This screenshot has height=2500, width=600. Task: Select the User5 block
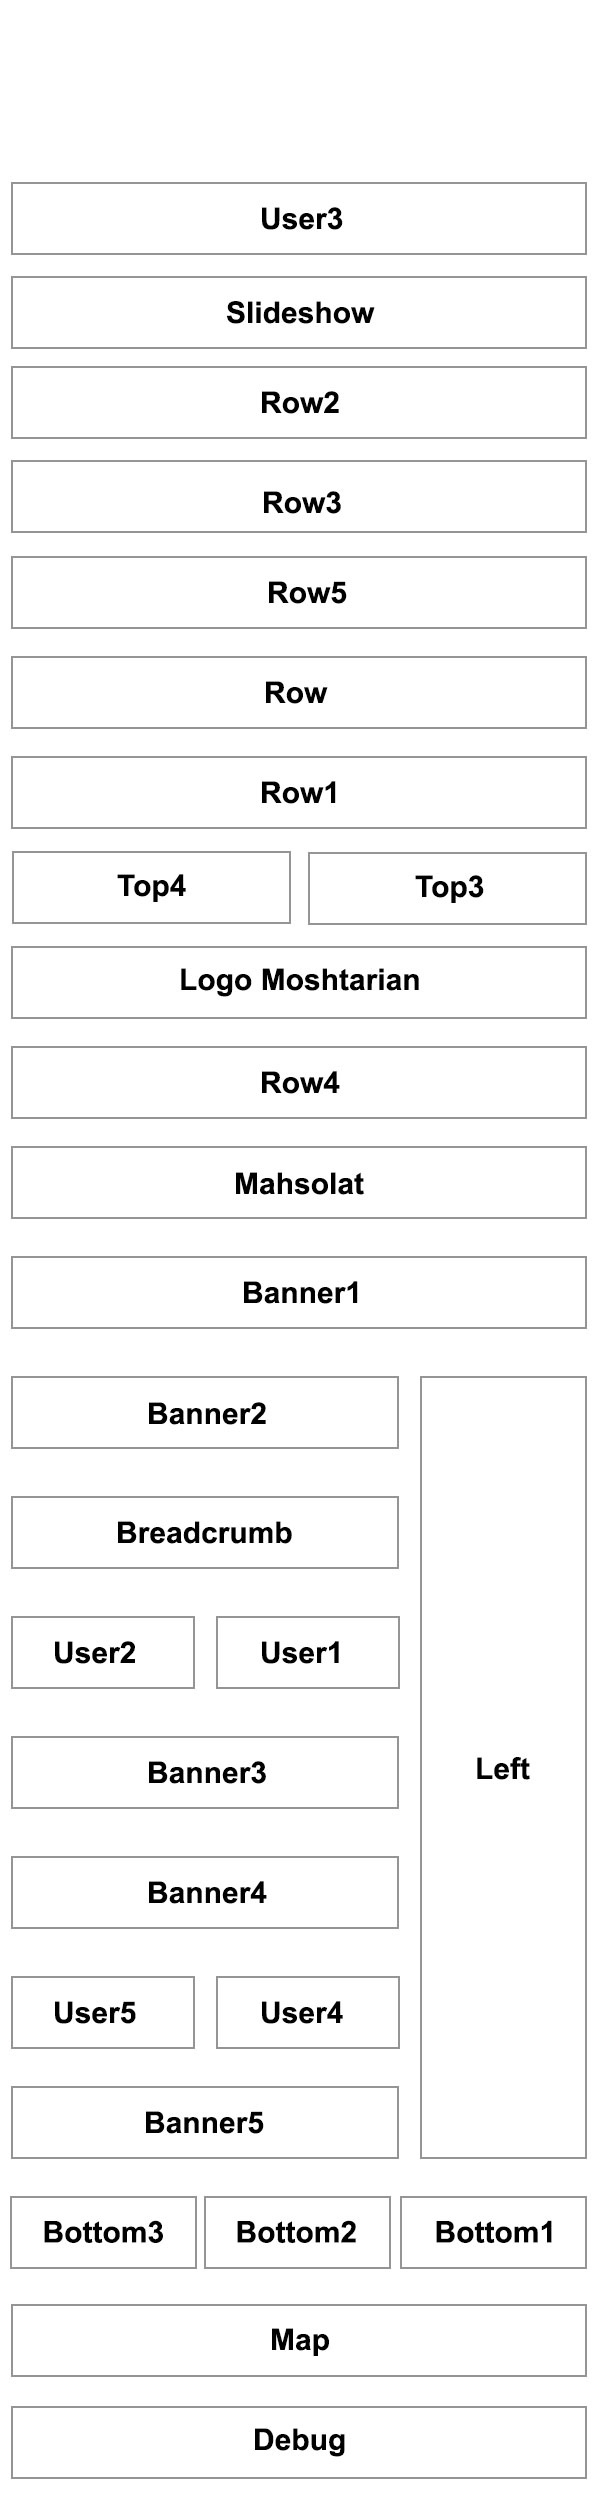103,2013
